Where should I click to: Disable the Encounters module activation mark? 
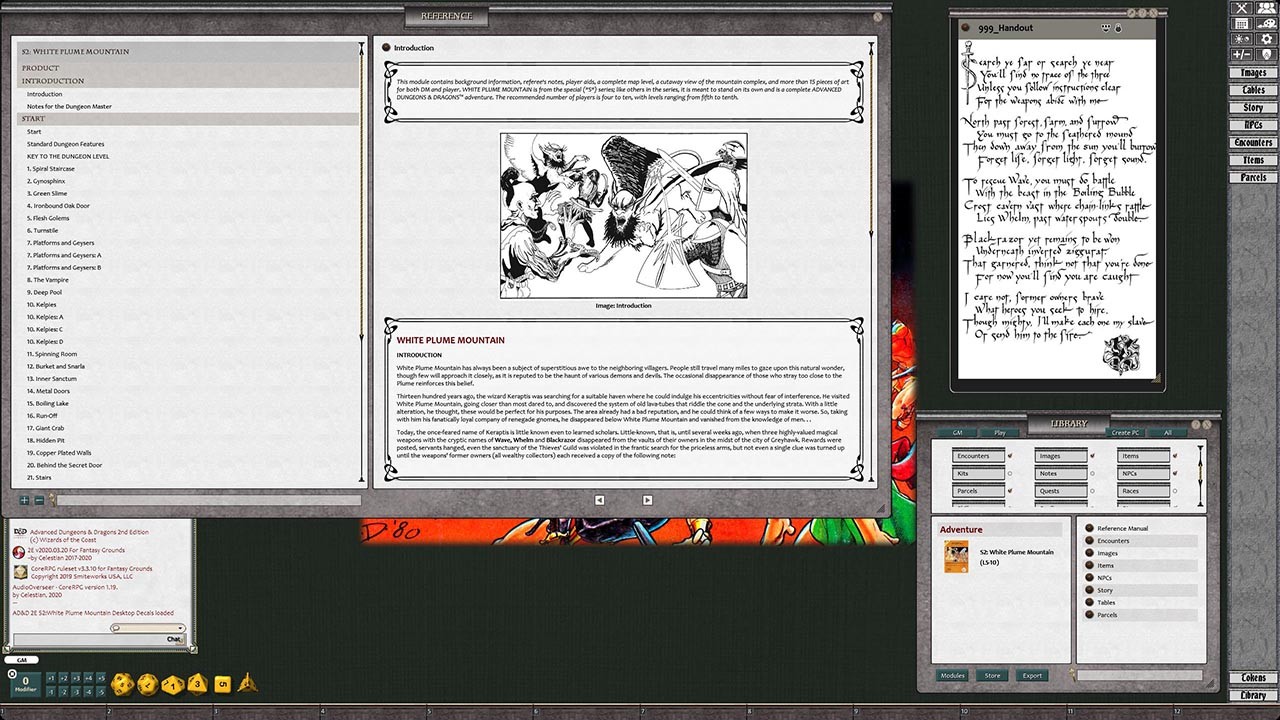pyautogui.click(x=1010, y=456)
